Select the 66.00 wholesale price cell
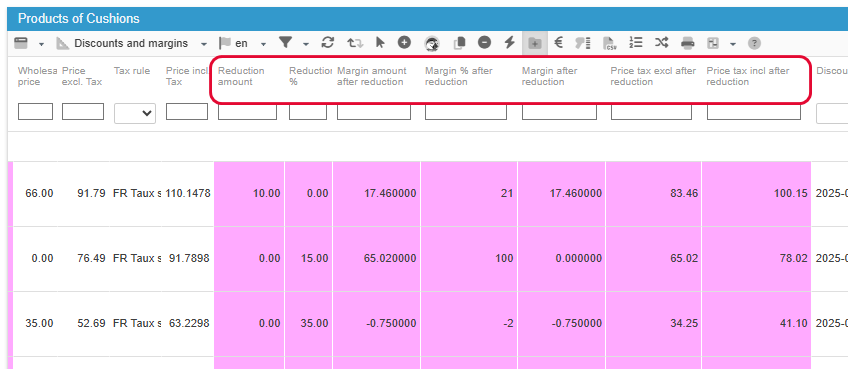The width and height of the screenshot is (848, 369). [x=36, y=194]
